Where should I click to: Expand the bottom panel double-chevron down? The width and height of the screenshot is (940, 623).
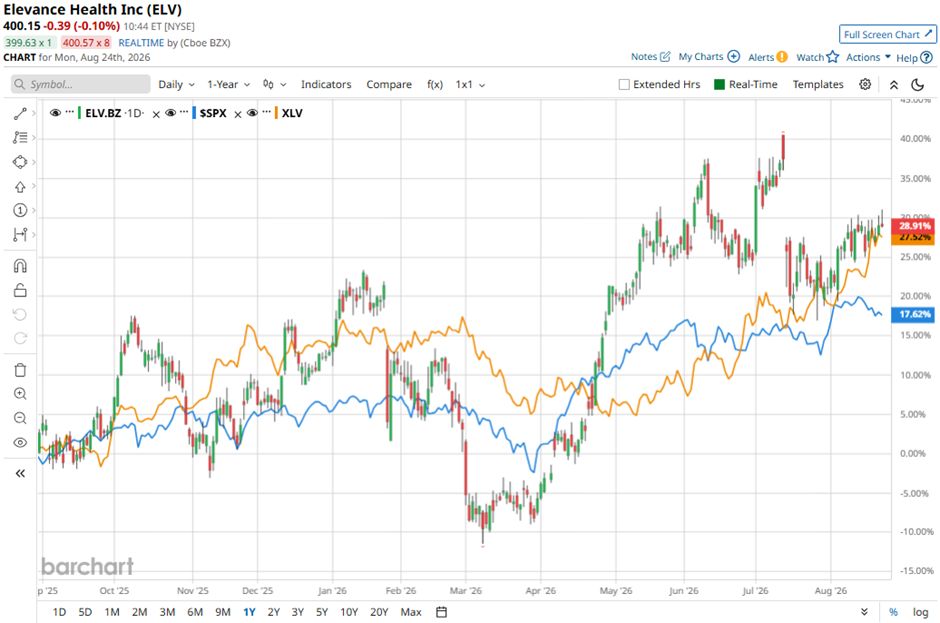click(864, 612)
